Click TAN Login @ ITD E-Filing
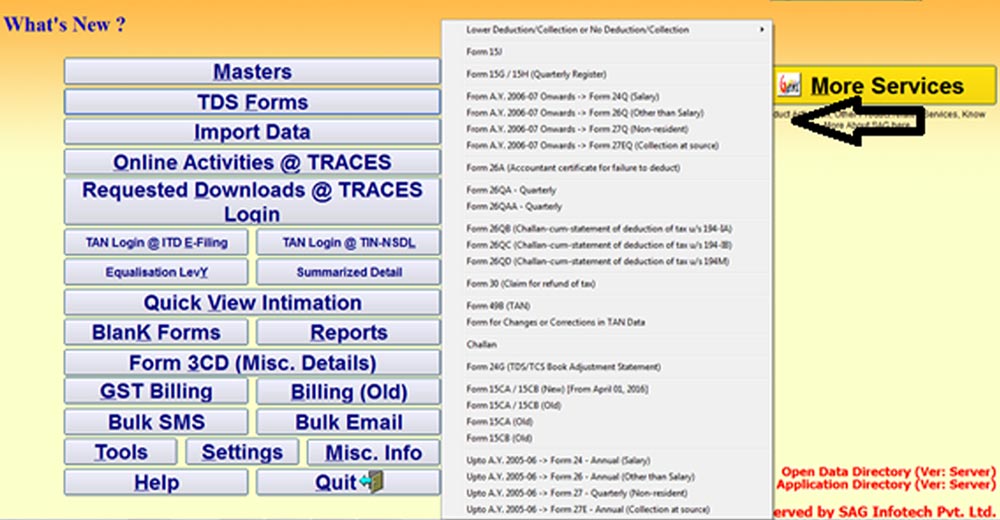Image resolution: width=1000 pixels, height=520 pixels. 157,242
